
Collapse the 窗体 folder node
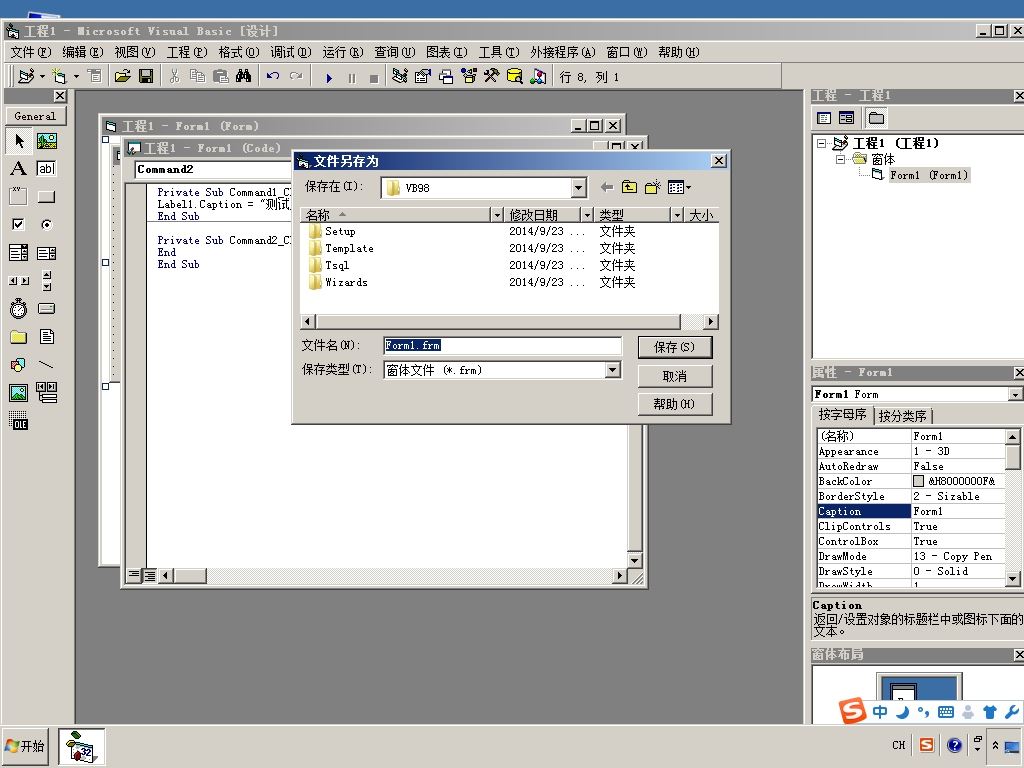[x=841, y=159]
